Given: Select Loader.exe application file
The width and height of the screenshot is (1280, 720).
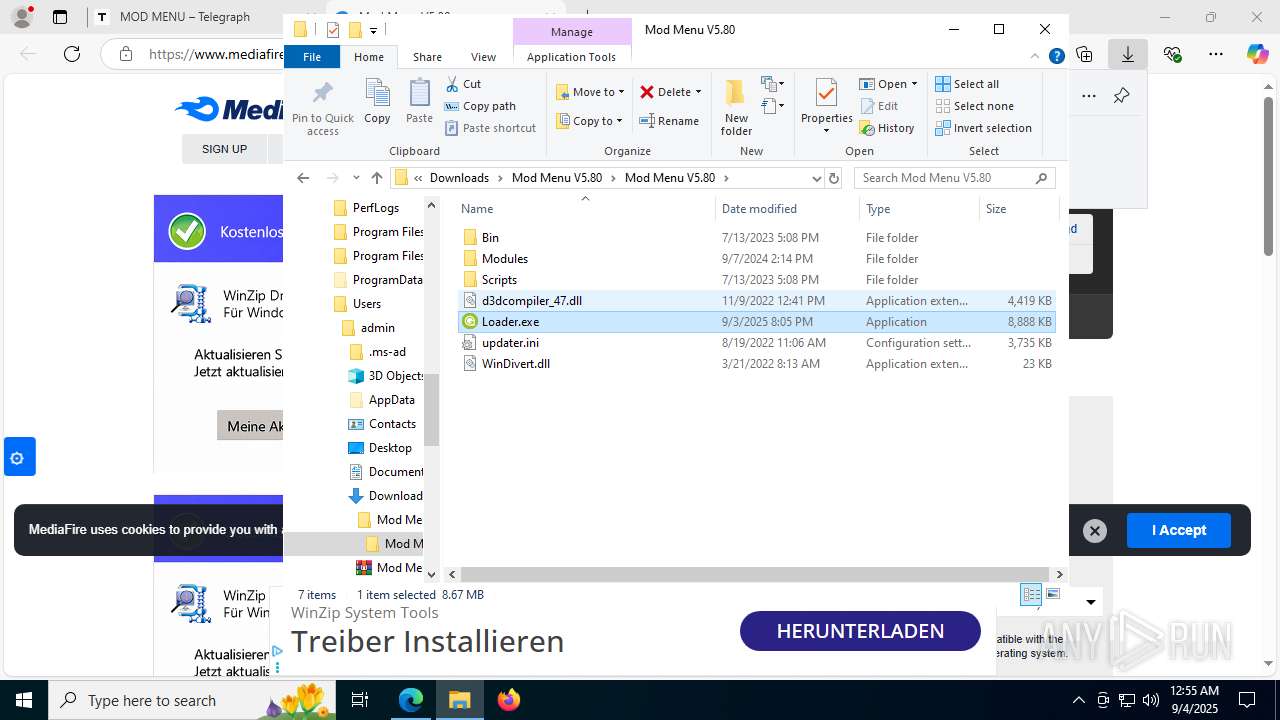Looking at the screenshot, I should click(757, 322).
